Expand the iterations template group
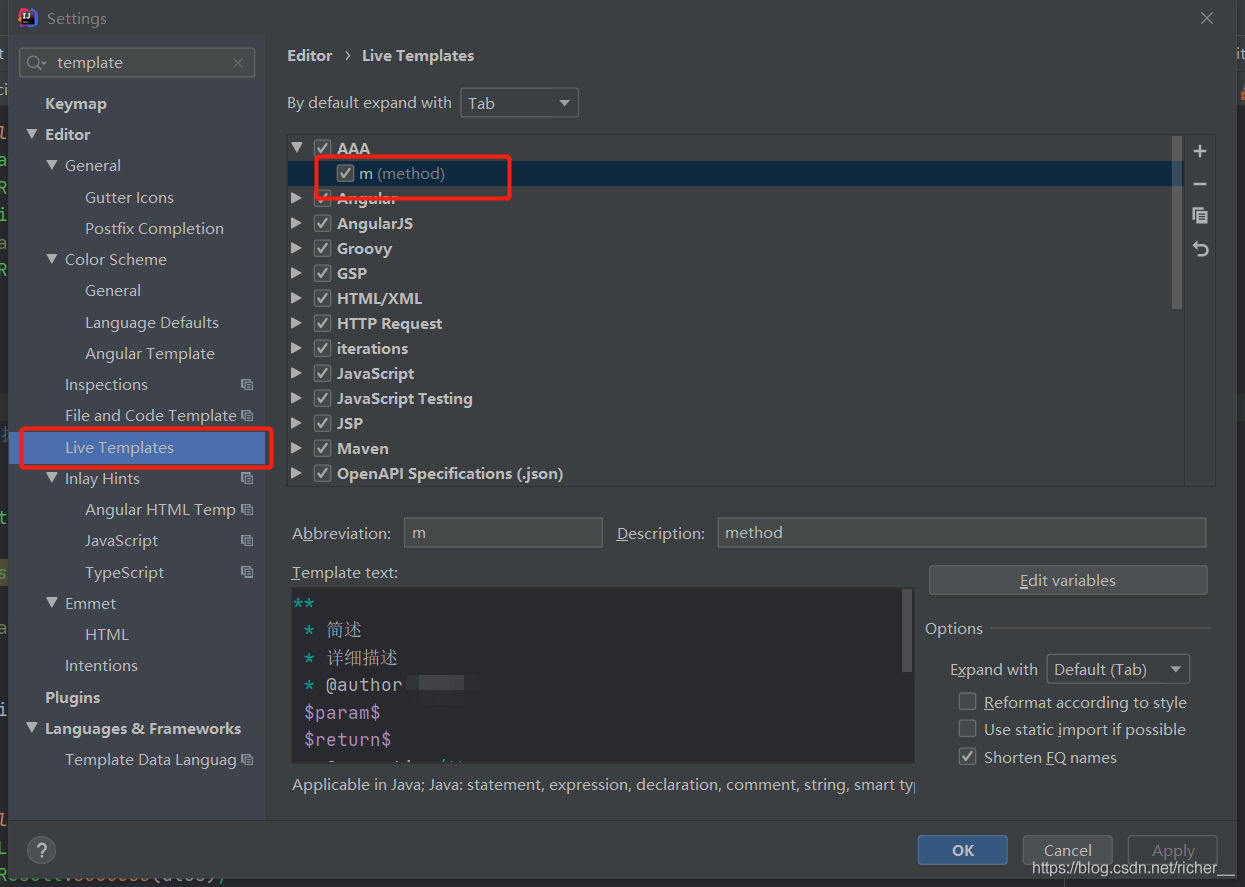This screenshot has height=887, width=1245. [x=297, y=348]
